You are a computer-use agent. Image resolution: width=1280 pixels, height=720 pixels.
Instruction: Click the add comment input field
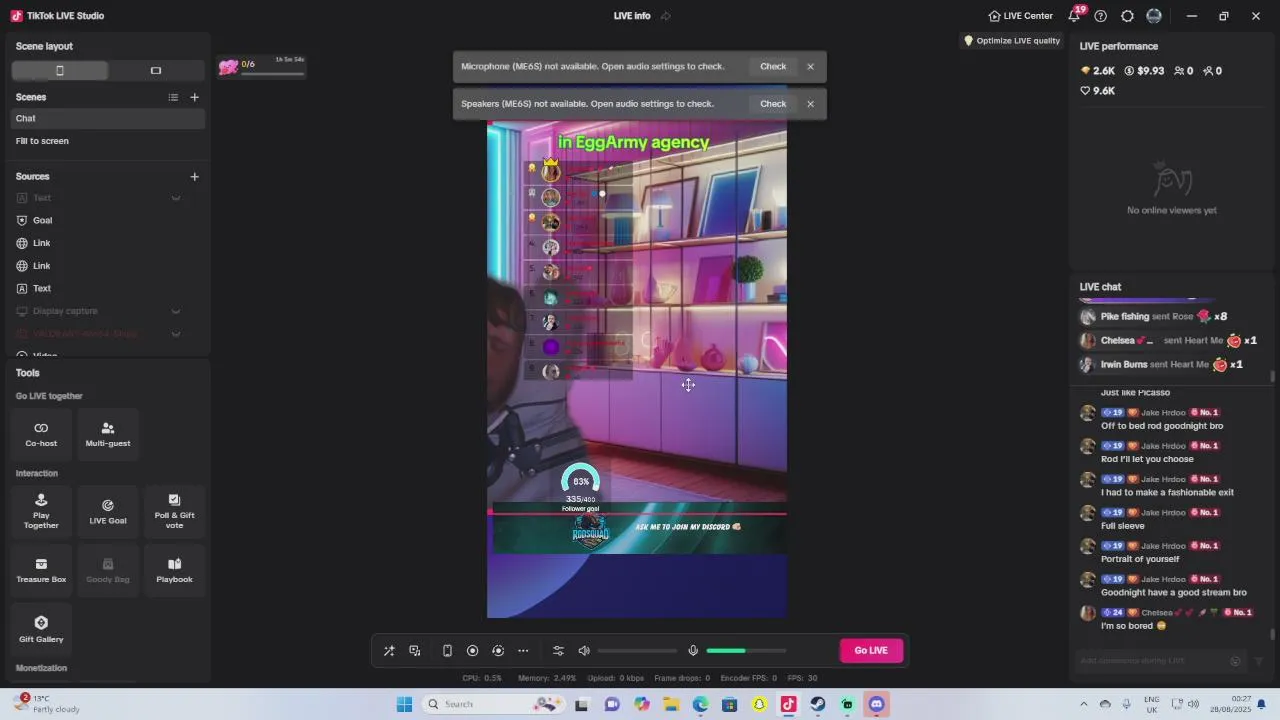[1152, 661]
